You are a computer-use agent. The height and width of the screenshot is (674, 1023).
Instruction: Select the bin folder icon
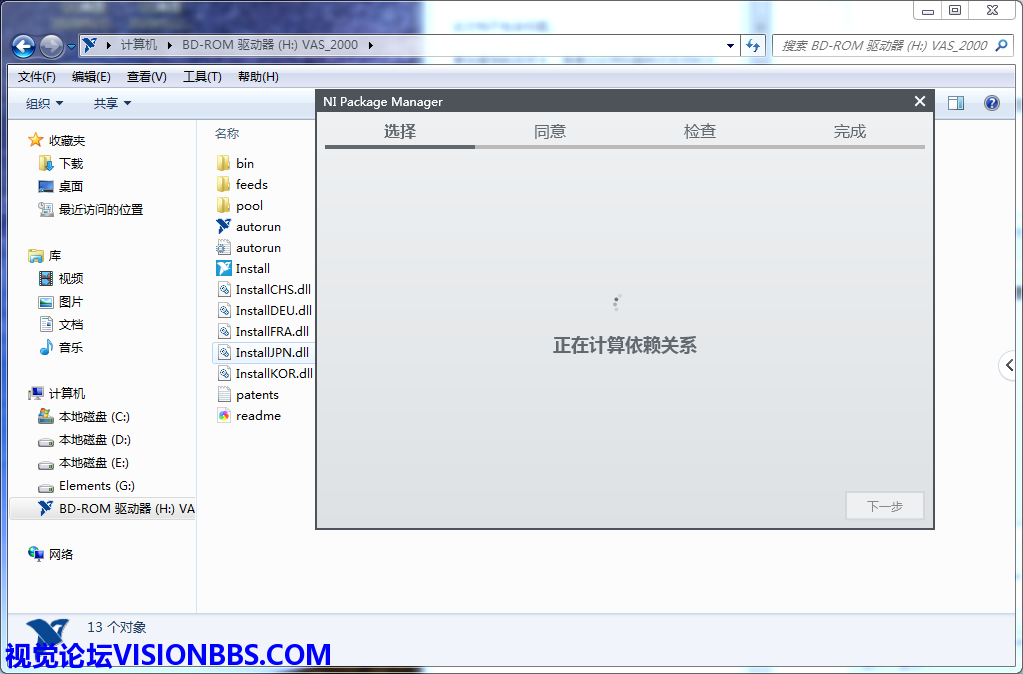[x=223, y=163]
